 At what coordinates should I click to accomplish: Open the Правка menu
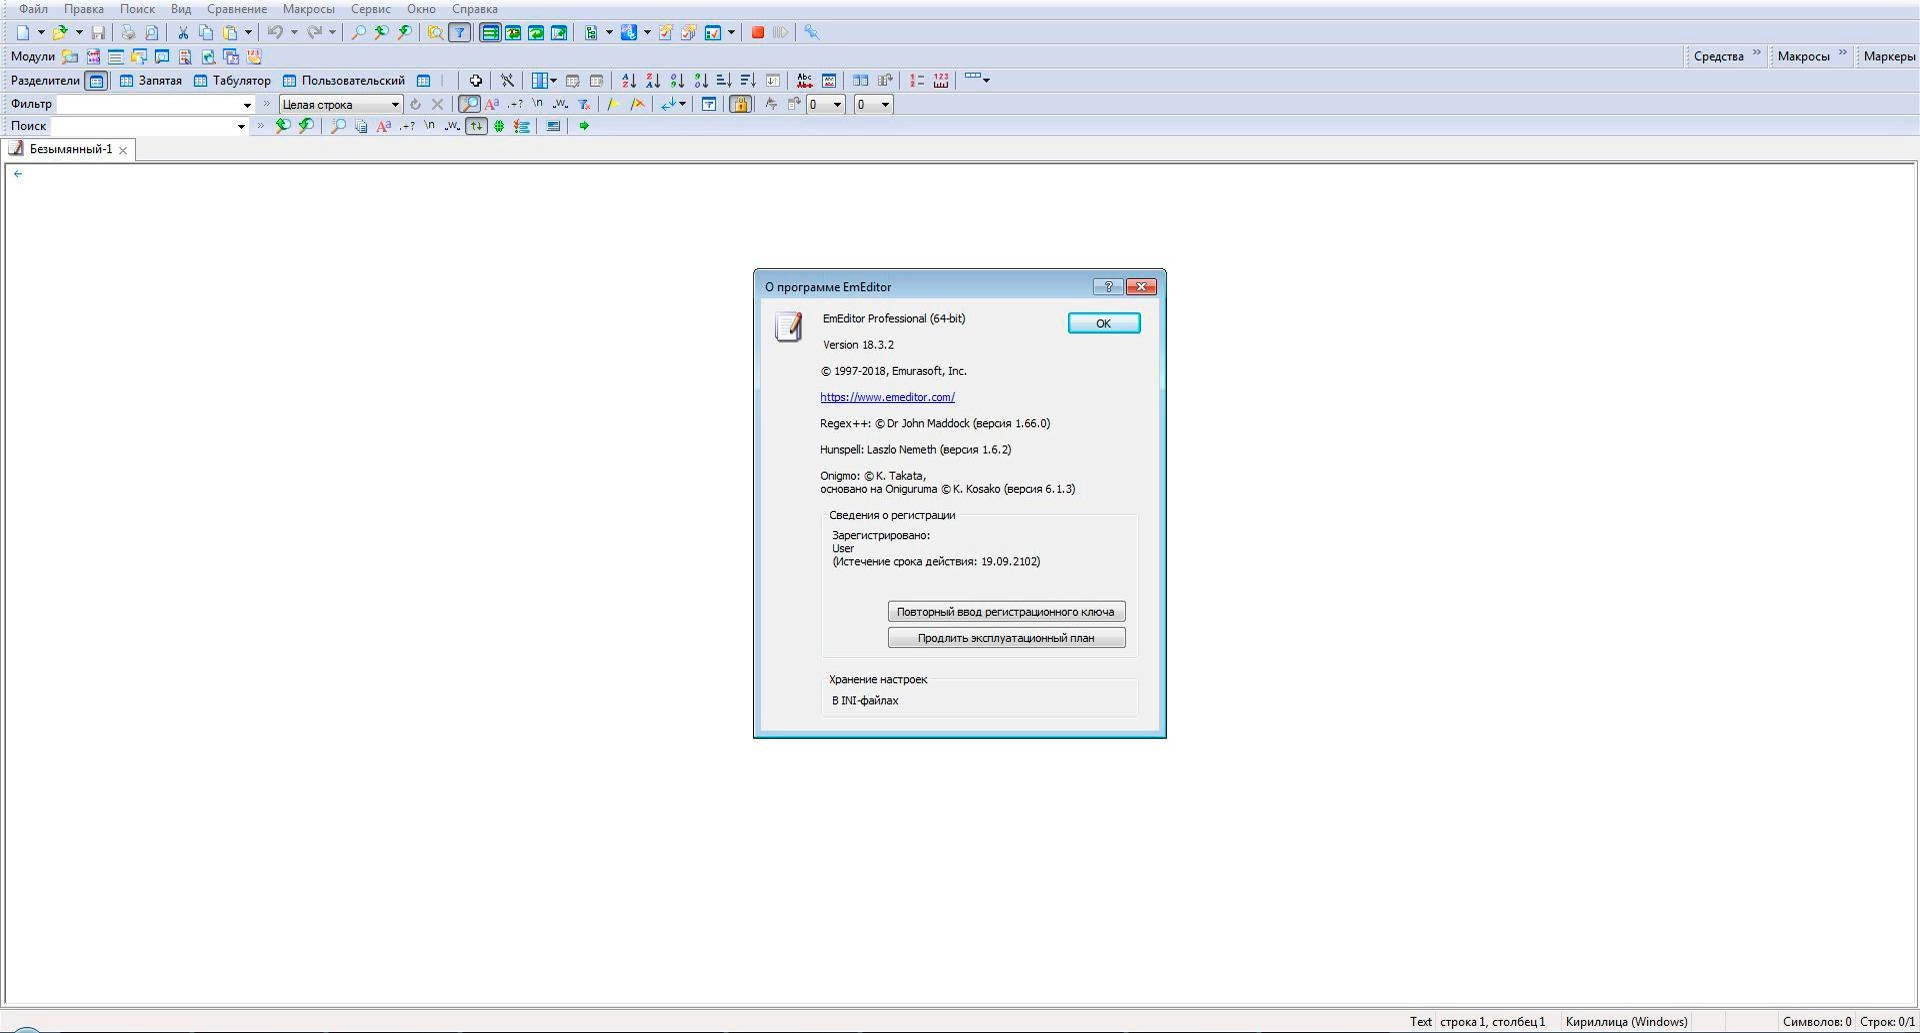pos(84,9)
